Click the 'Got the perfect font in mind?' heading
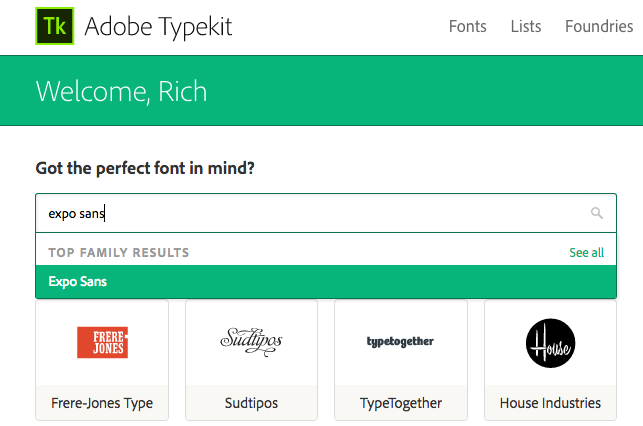 click(145, 168)
